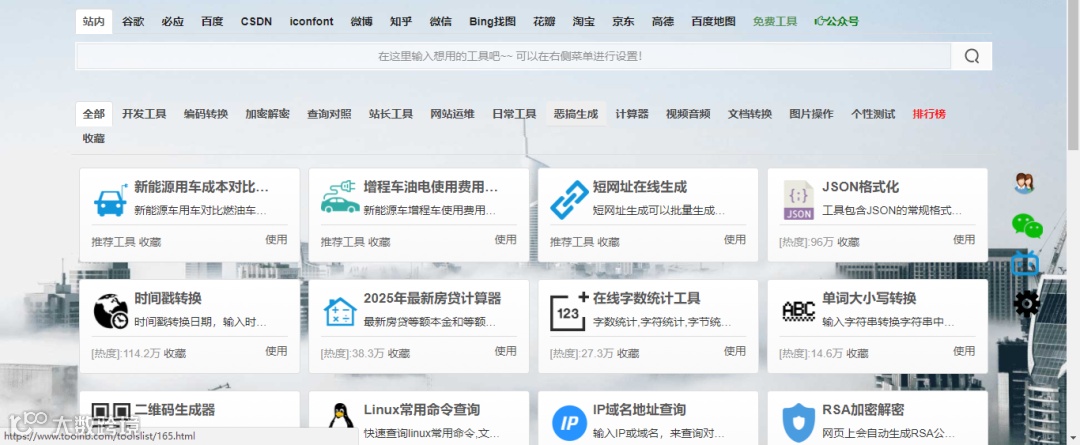Image resolution: width=1080 pixels, height=445 pixels.
Task: Open the 计算器 category
Action: point(632,114)
